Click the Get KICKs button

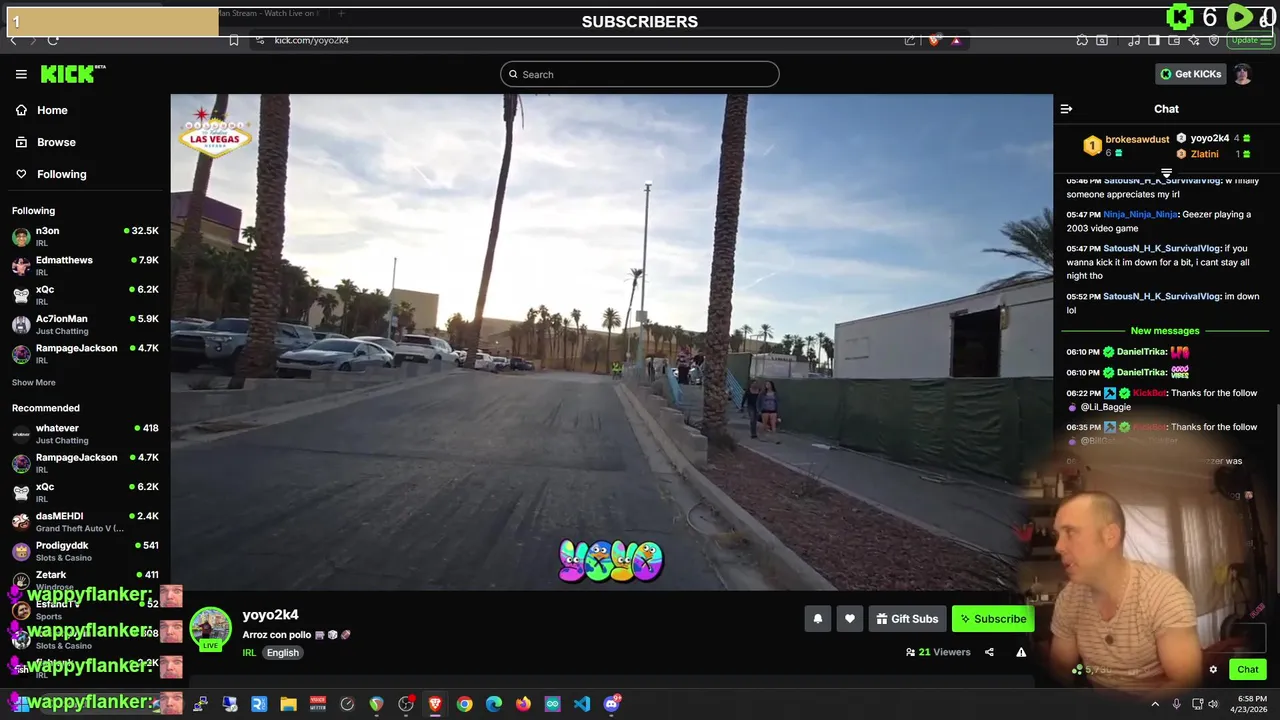tap(1190, 74)
